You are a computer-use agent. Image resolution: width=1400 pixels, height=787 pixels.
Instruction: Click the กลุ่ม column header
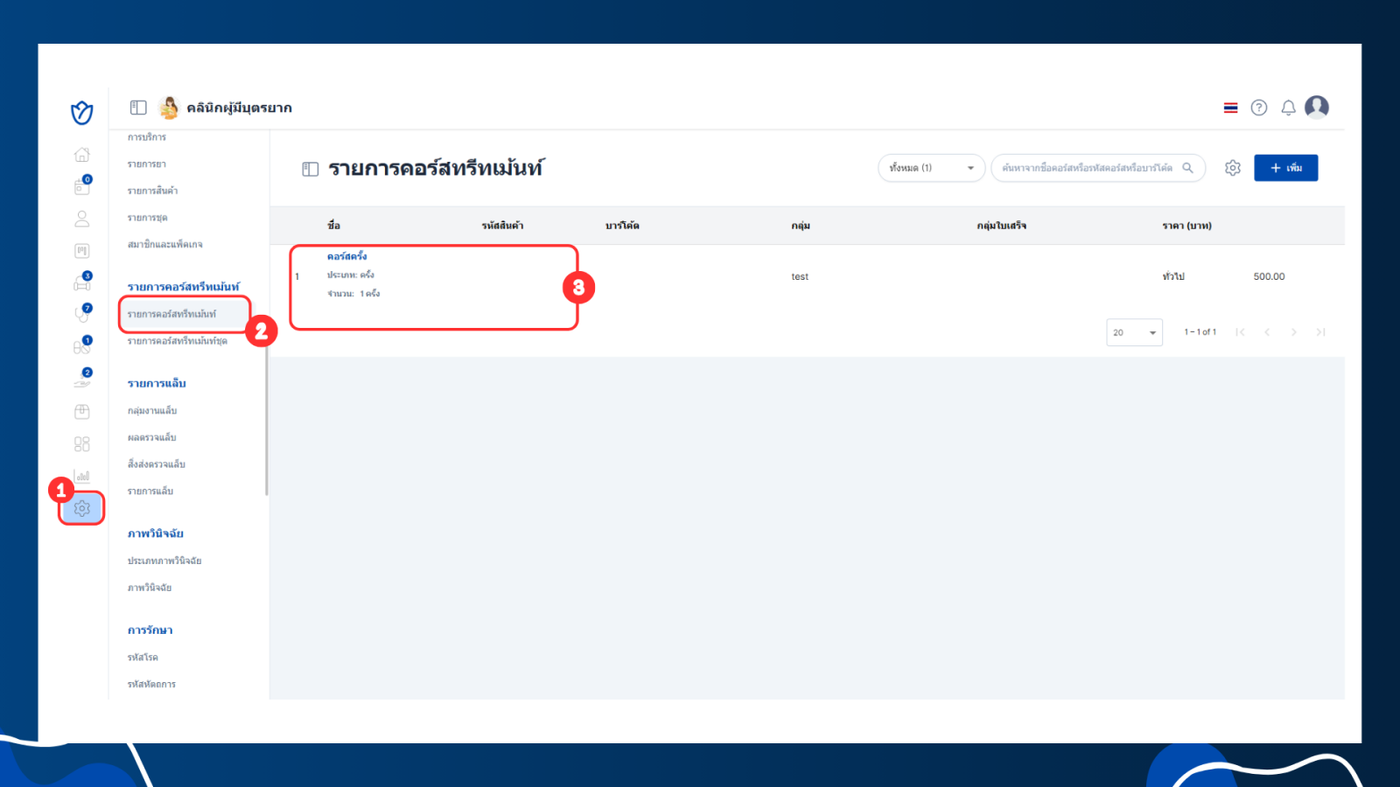click(x=800, y=226)
